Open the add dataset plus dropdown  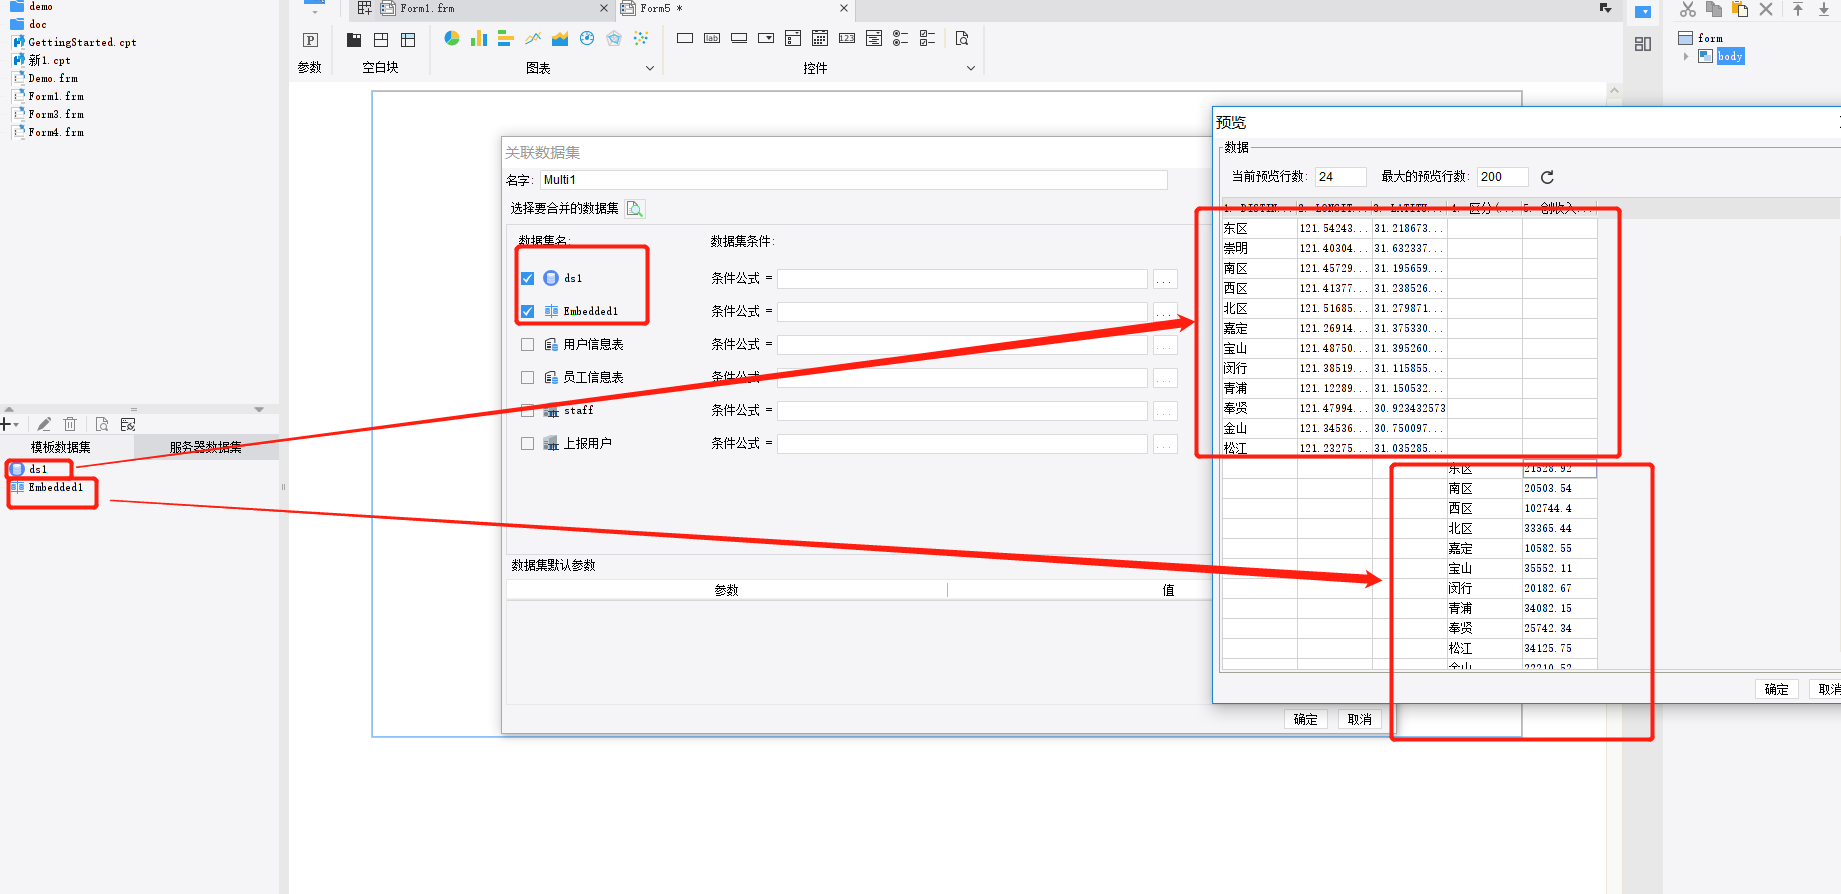point(10,424)
